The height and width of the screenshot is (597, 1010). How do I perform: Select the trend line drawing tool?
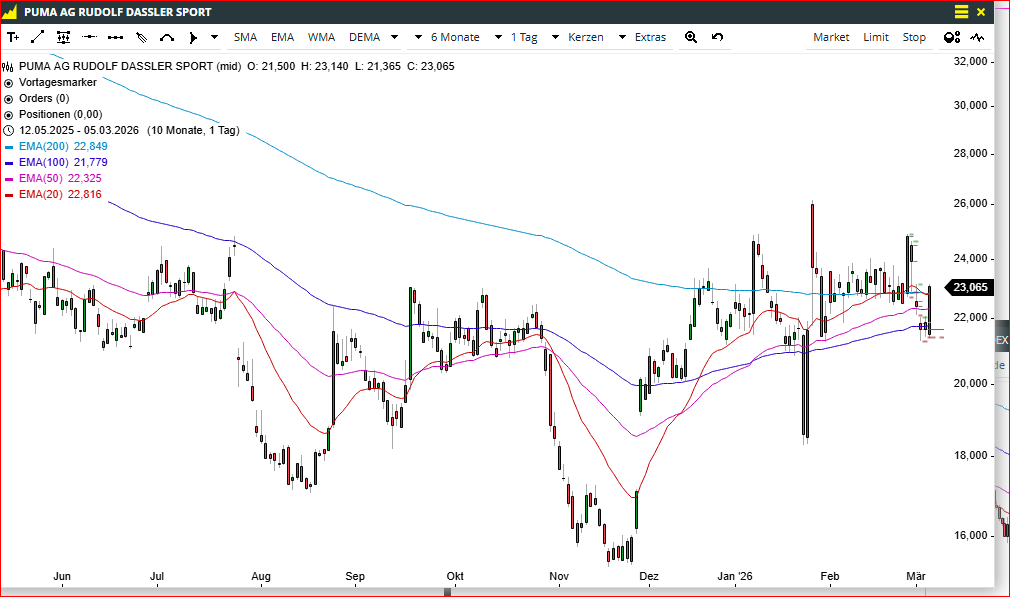38,37
